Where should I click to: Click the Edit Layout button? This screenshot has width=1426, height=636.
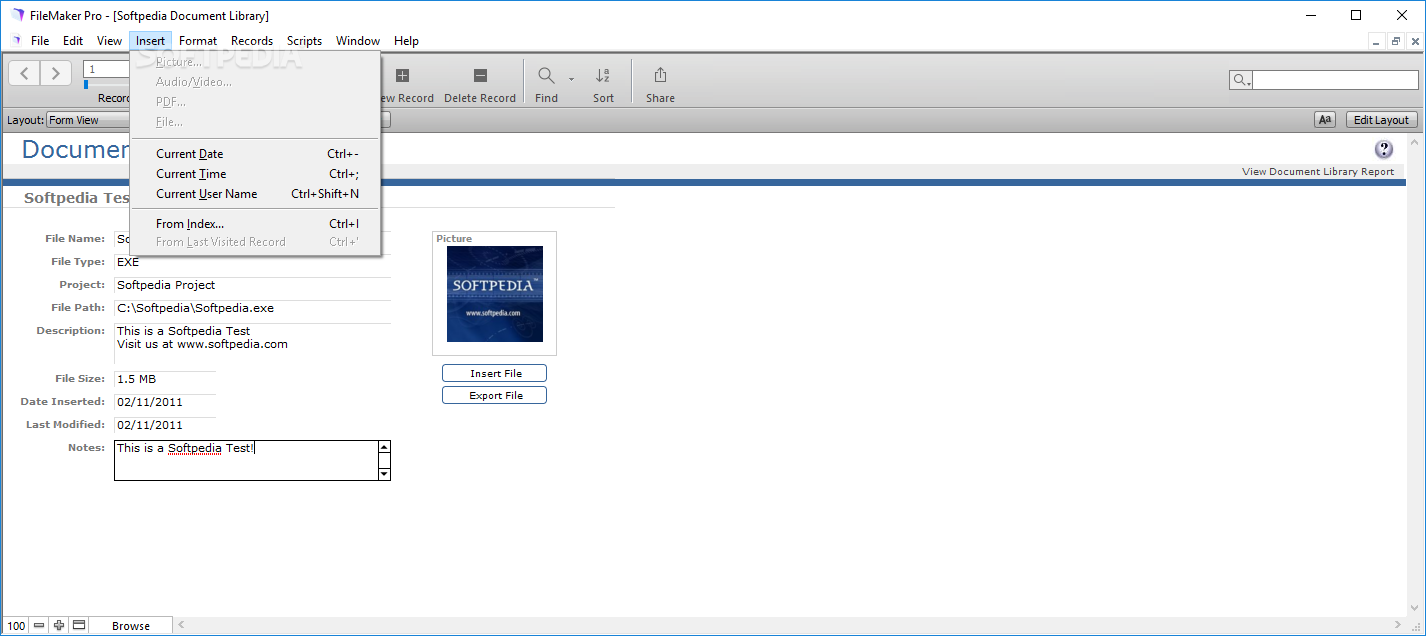(x=1381, y=120)
